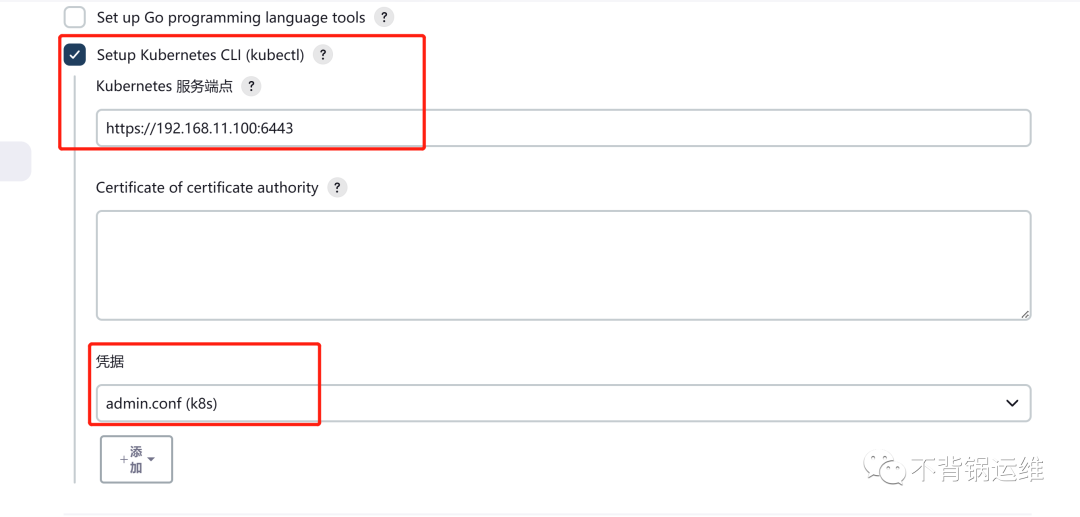
Task: Click the 添加 button text
Action: tap(136, 460)
